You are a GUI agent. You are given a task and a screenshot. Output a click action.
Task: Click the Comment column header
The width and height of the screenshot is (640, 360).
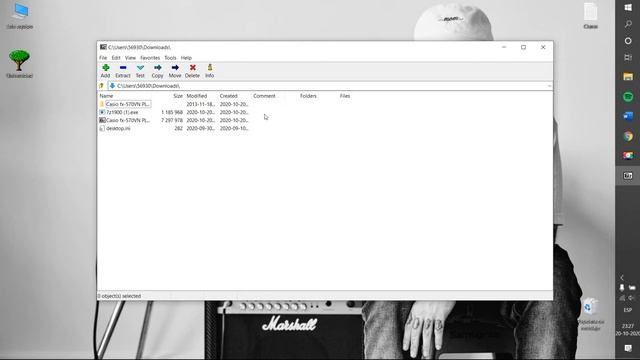point(264,96)
